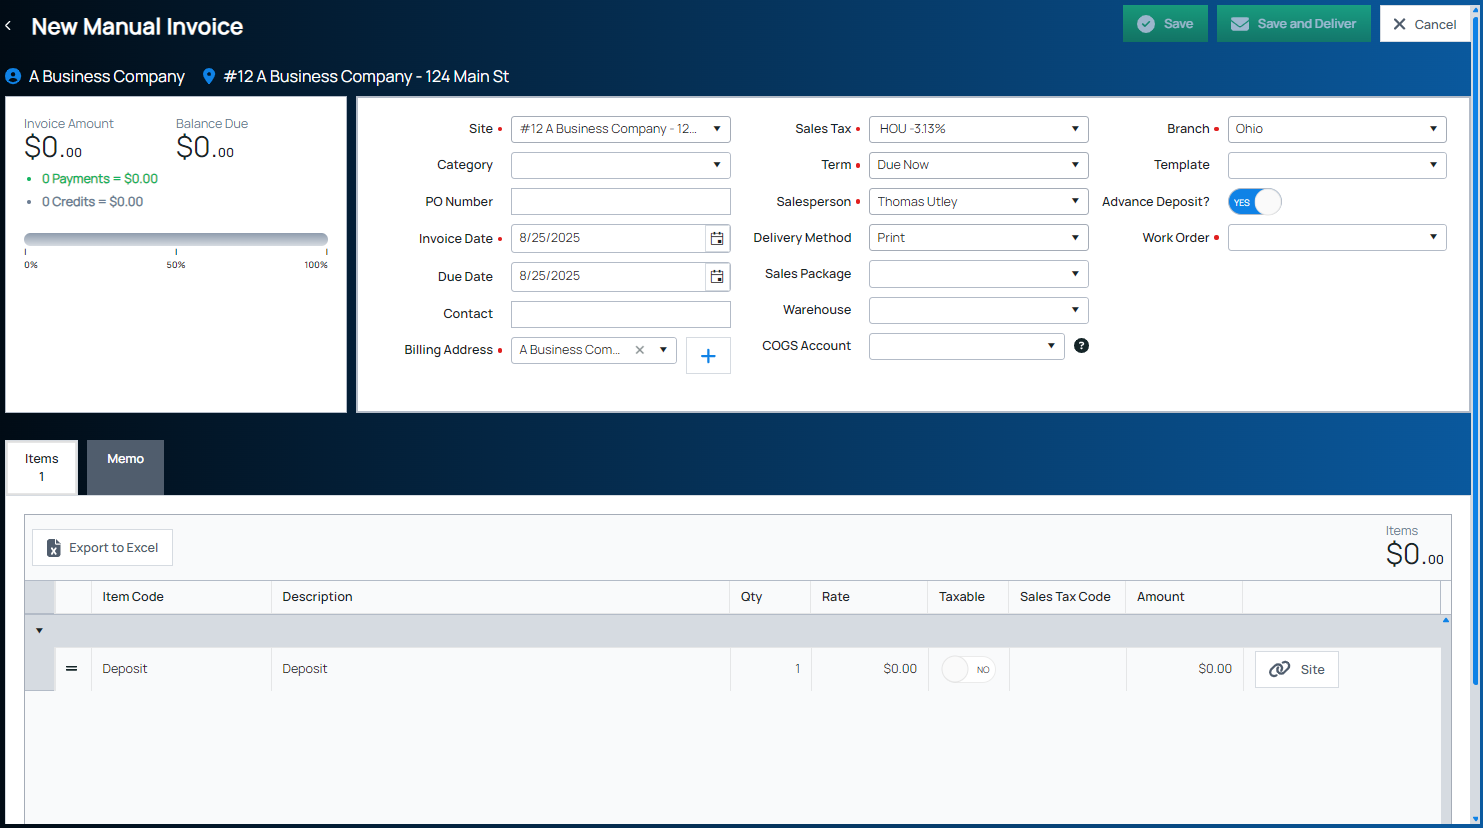Open the Work Order dropdown
This screenshot has width=1483, height=828.
[x=1337, y=238]
